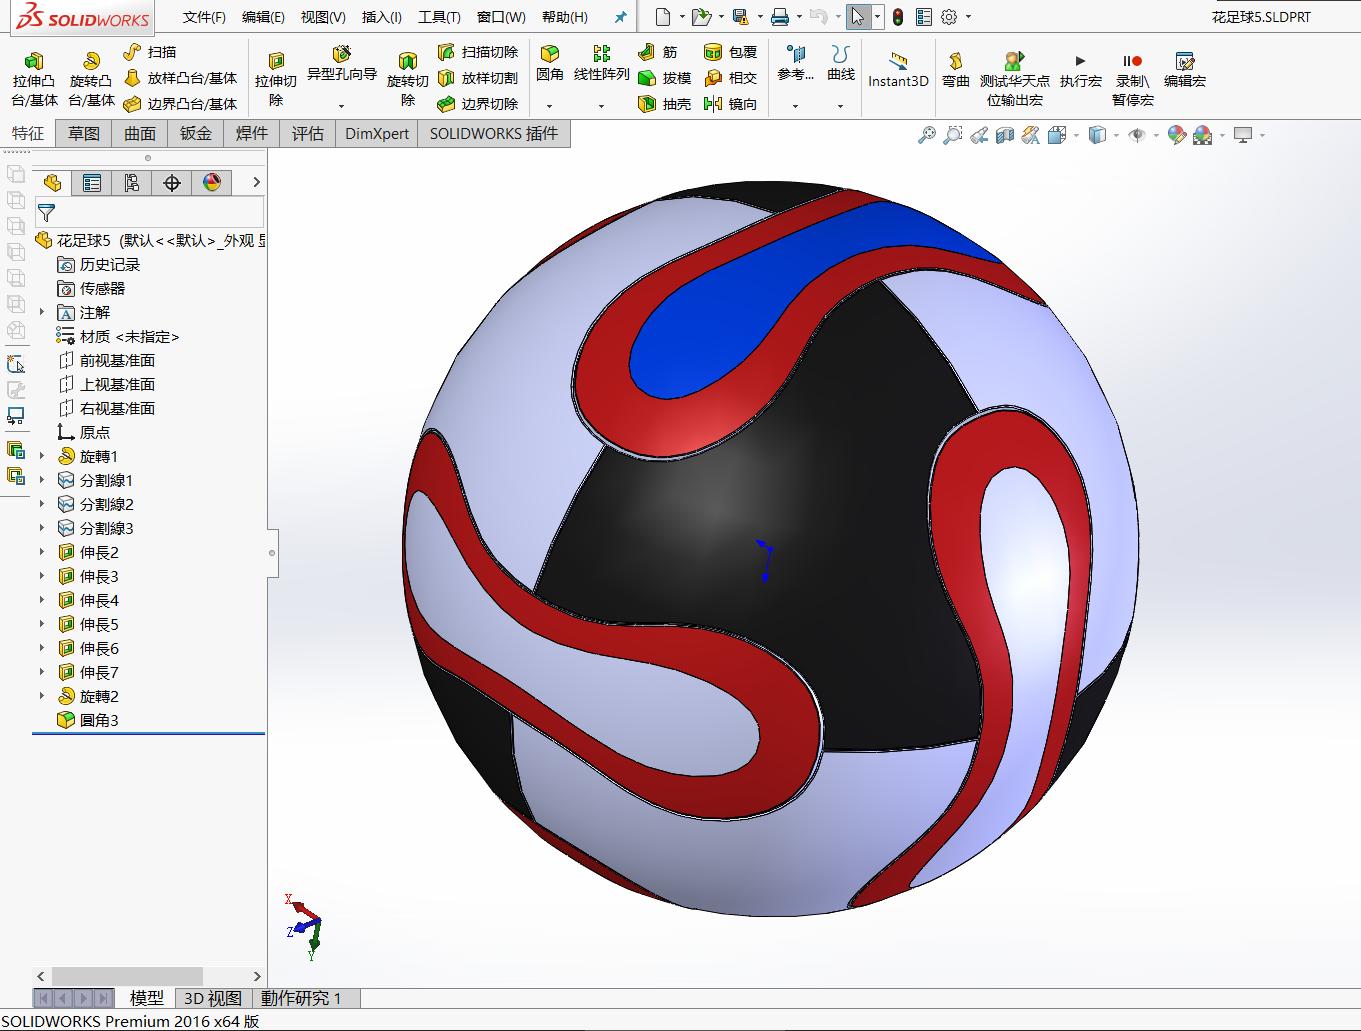This screenshot has width=1361, height=1031.
Task: Click the 执行宏 run macro button
Action: 1080,70
